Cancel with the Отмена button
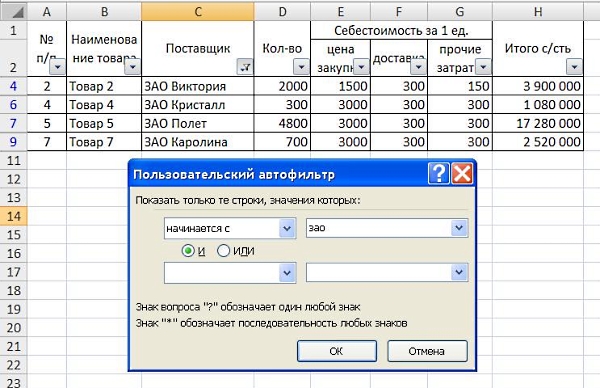The width and height of the screenshot is (600, 388). tap(427, 351)
